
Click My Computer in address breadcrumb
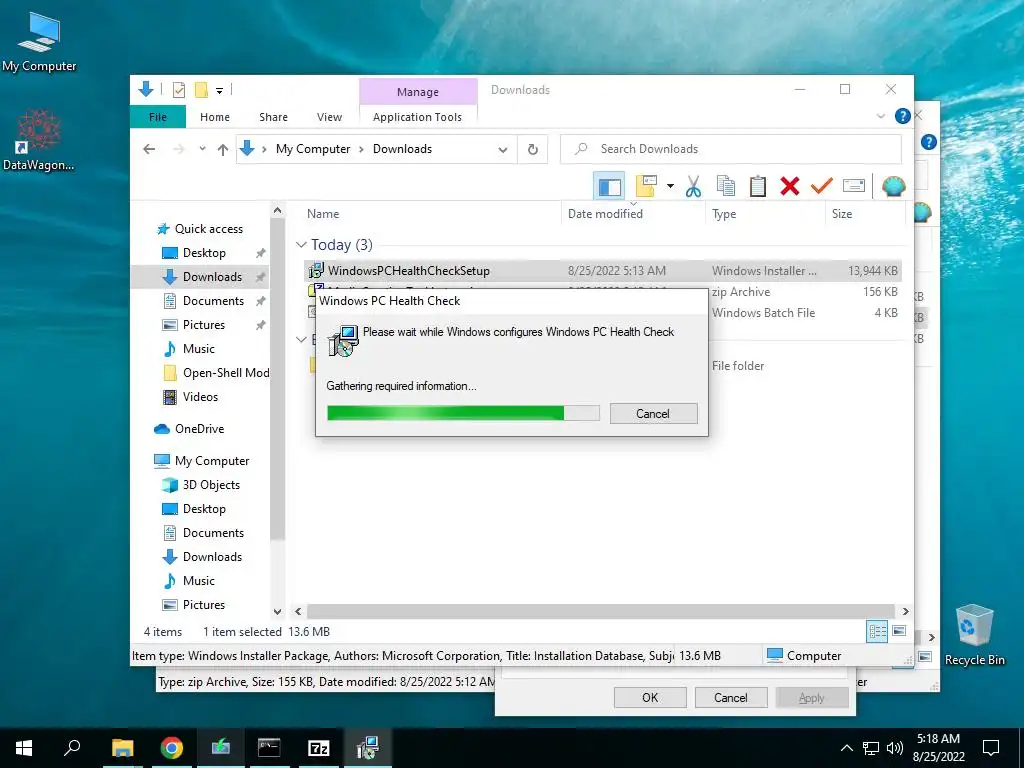click(313, 149)
